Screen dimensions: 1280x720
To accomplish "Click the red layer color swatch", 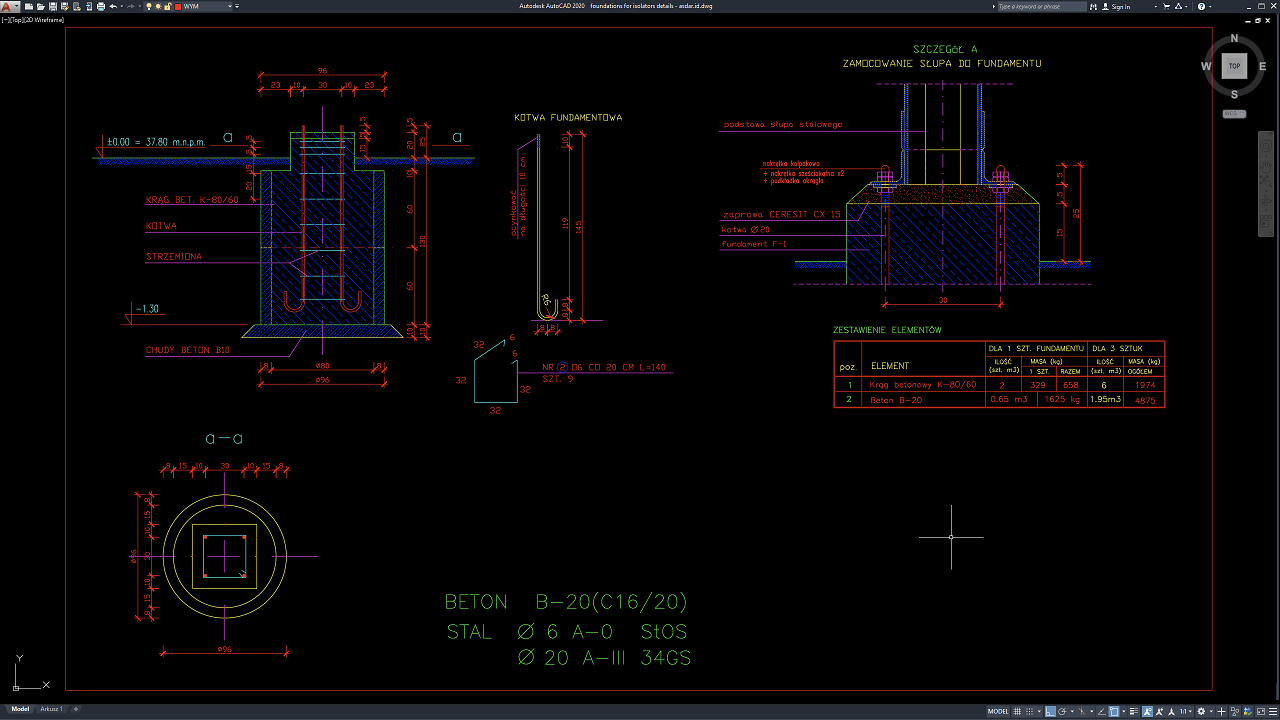I will coord(178,6).
